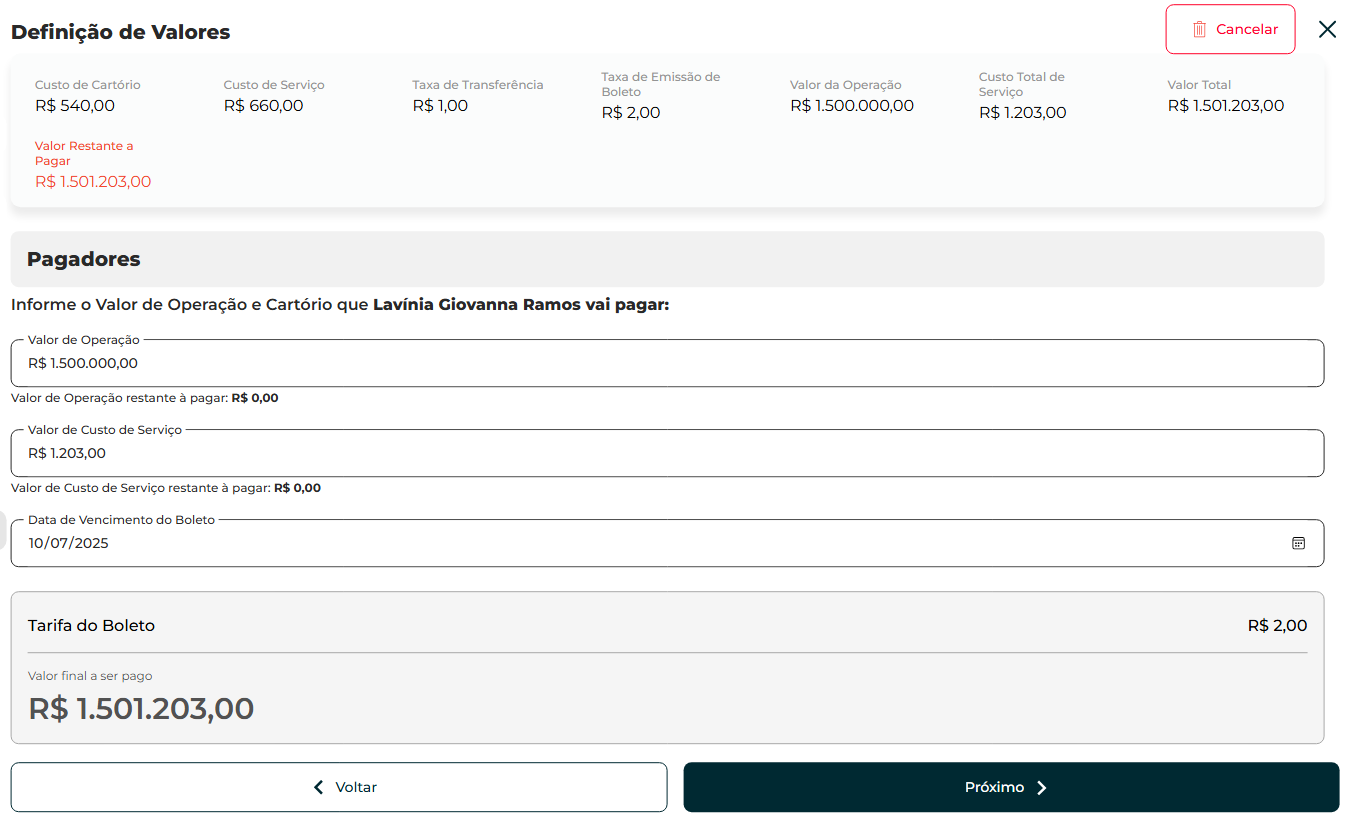Image resolution: width=1348 pixels, height=821 pixels.
Task: Close the Definição de Valores dialog
Action: point(1327,29)
